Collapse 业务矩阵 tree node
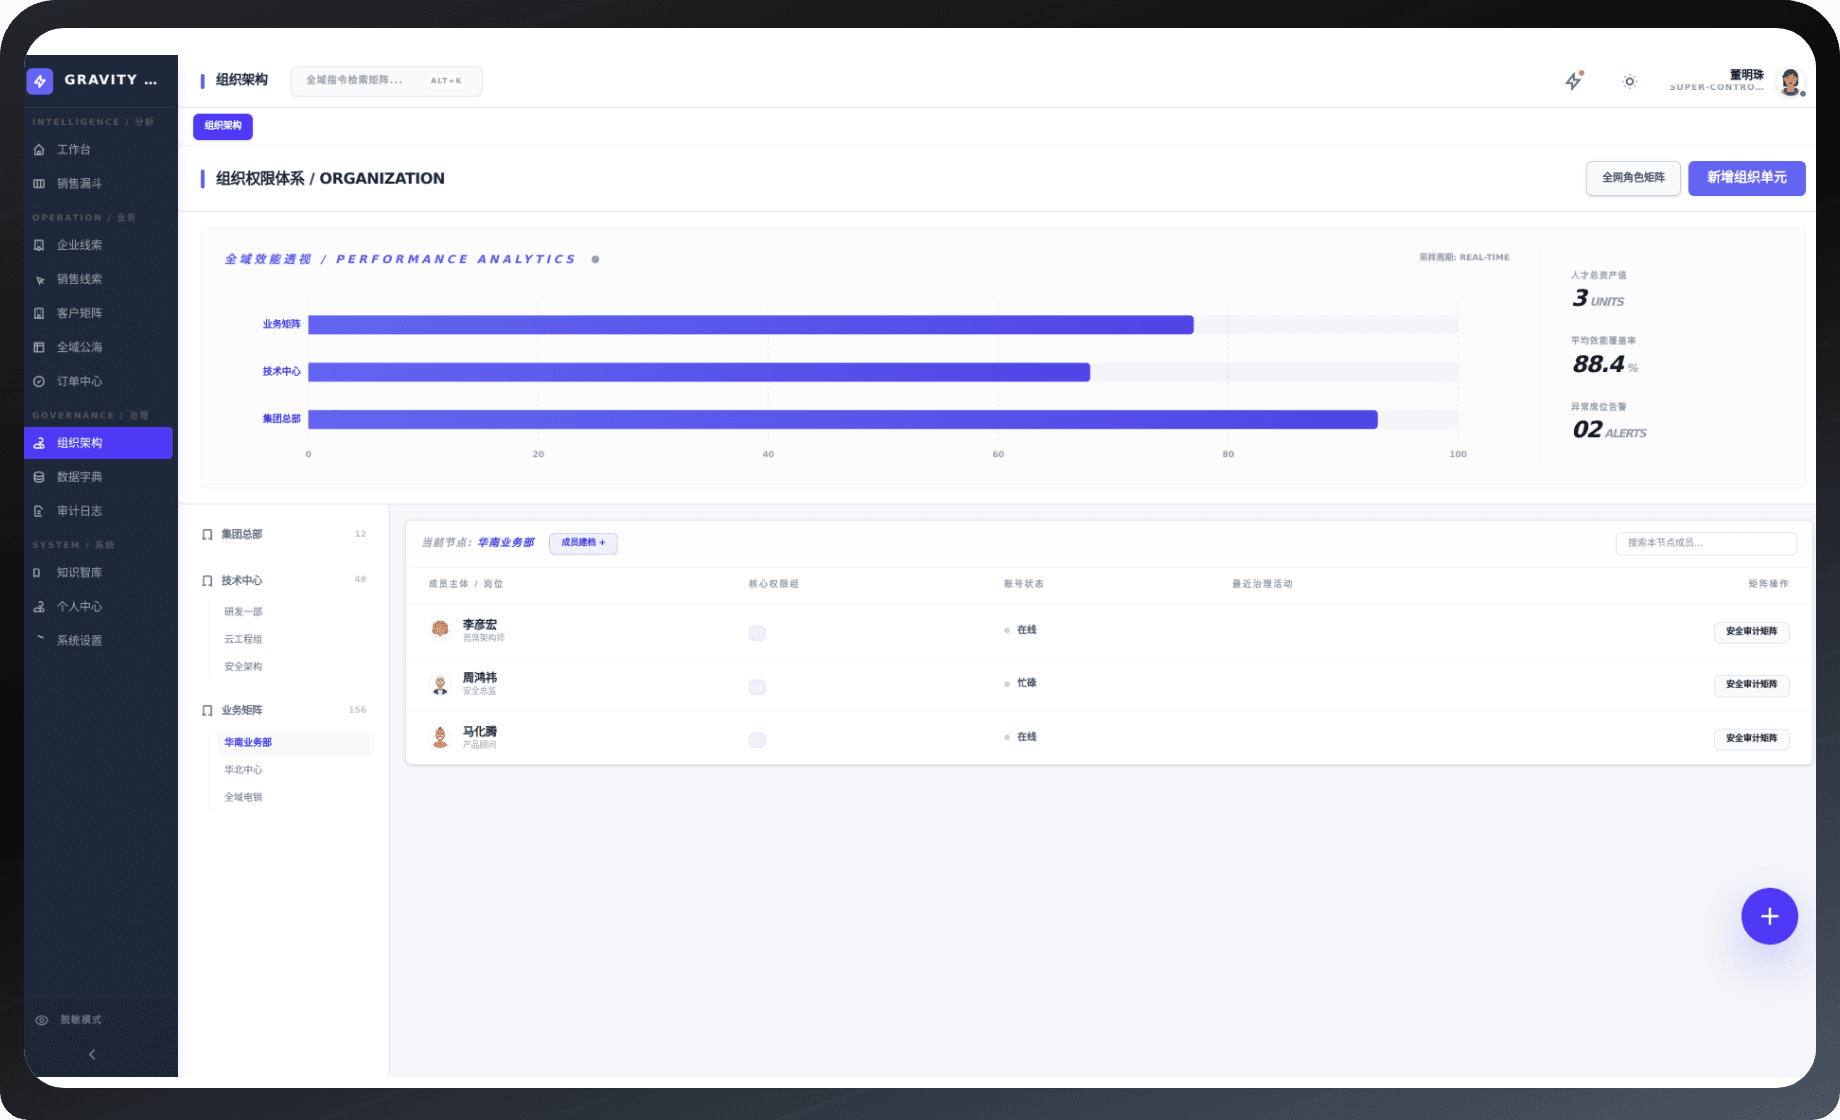Image resolution: width=1840 pixels, height=1120 pixels. (284, 711)
